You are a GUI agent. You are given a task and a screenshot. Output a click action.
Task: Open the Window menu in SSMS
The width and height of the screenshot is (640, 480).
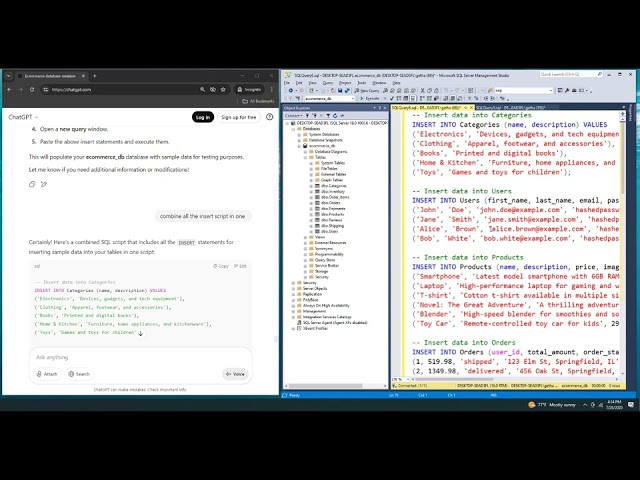(x=379, y=82)
